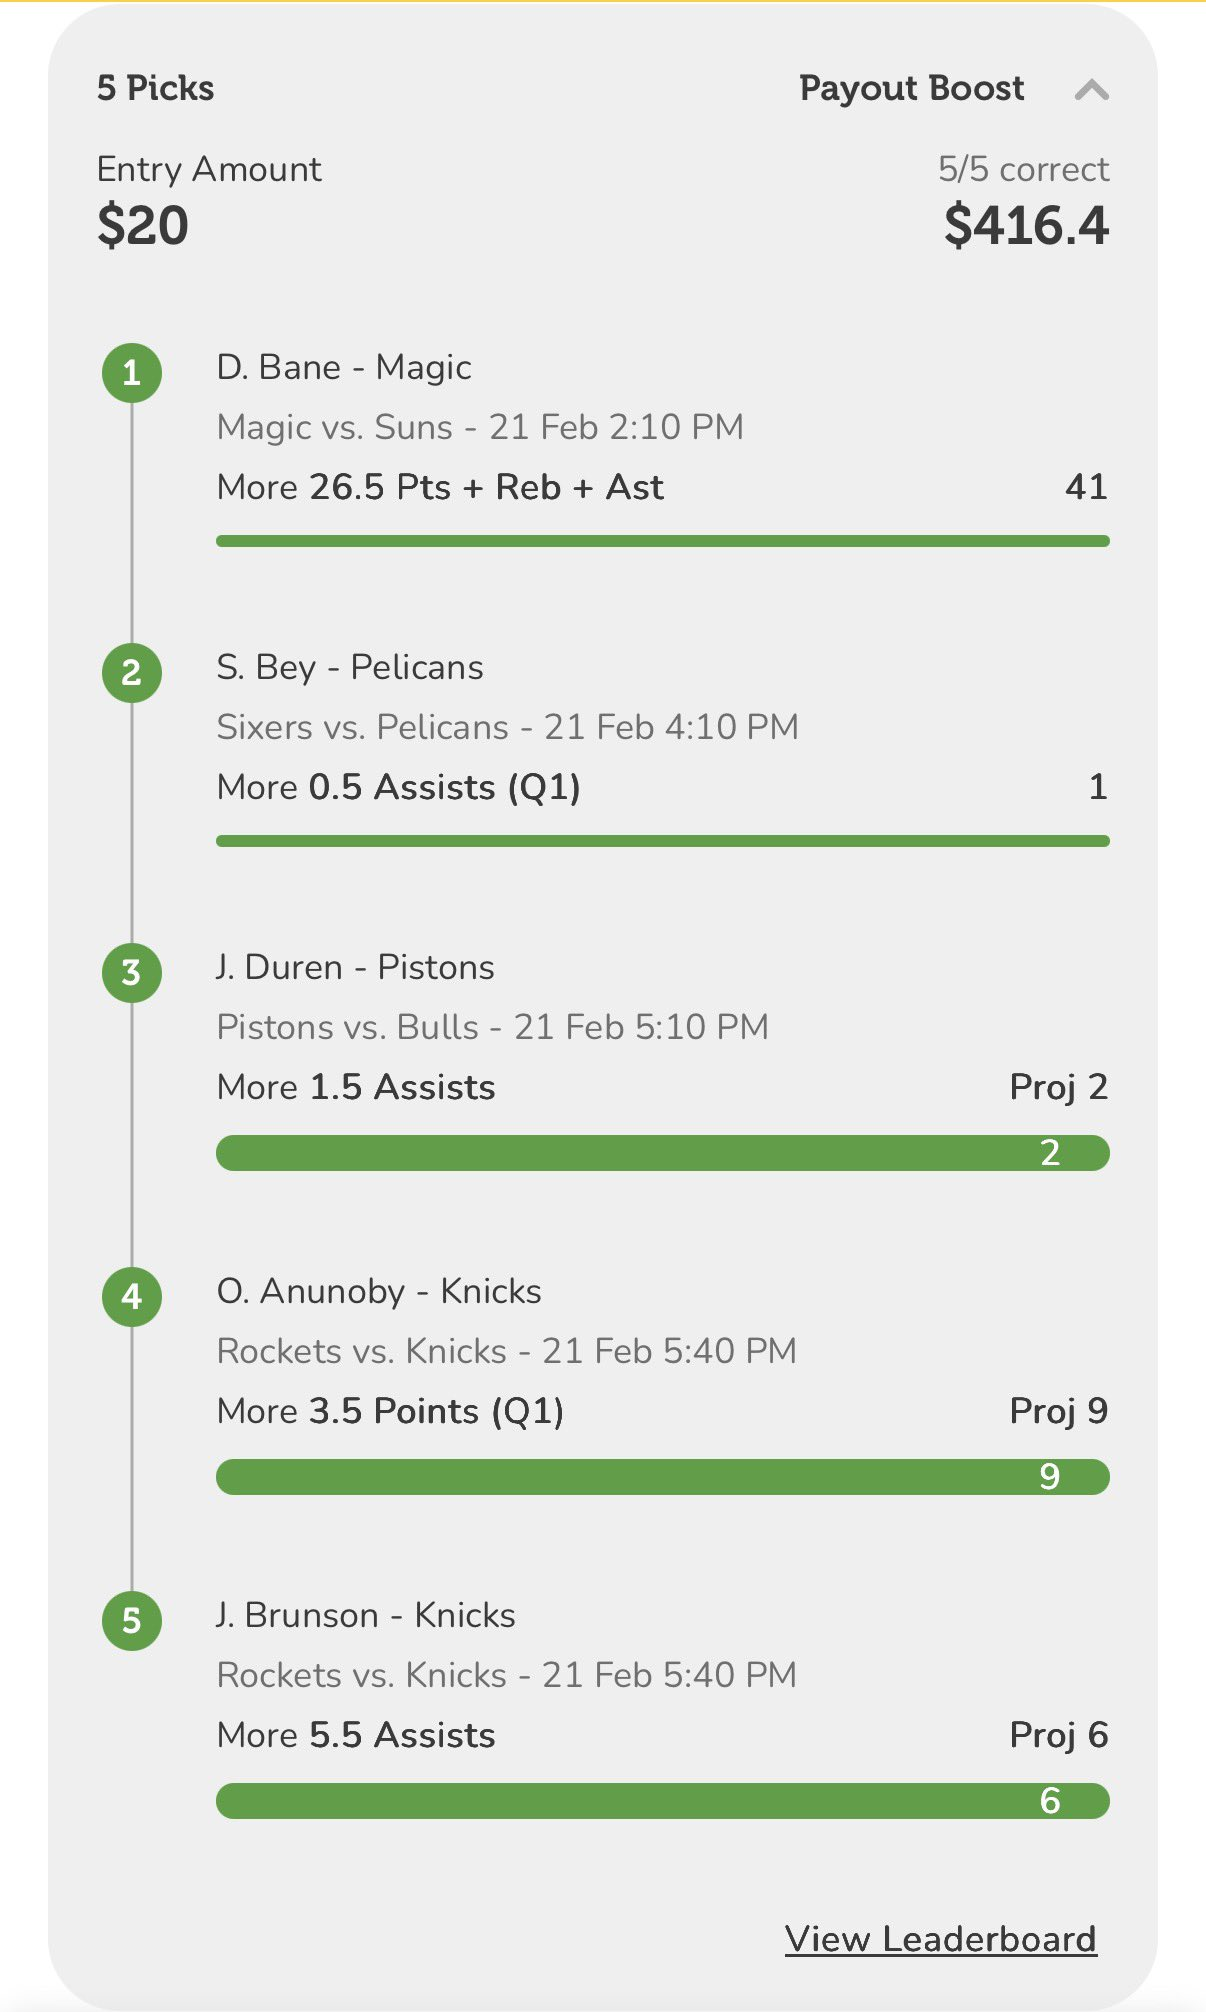Select the J. Duren - Pistons pick title
1206x2012 pixels.
(356, 968)
